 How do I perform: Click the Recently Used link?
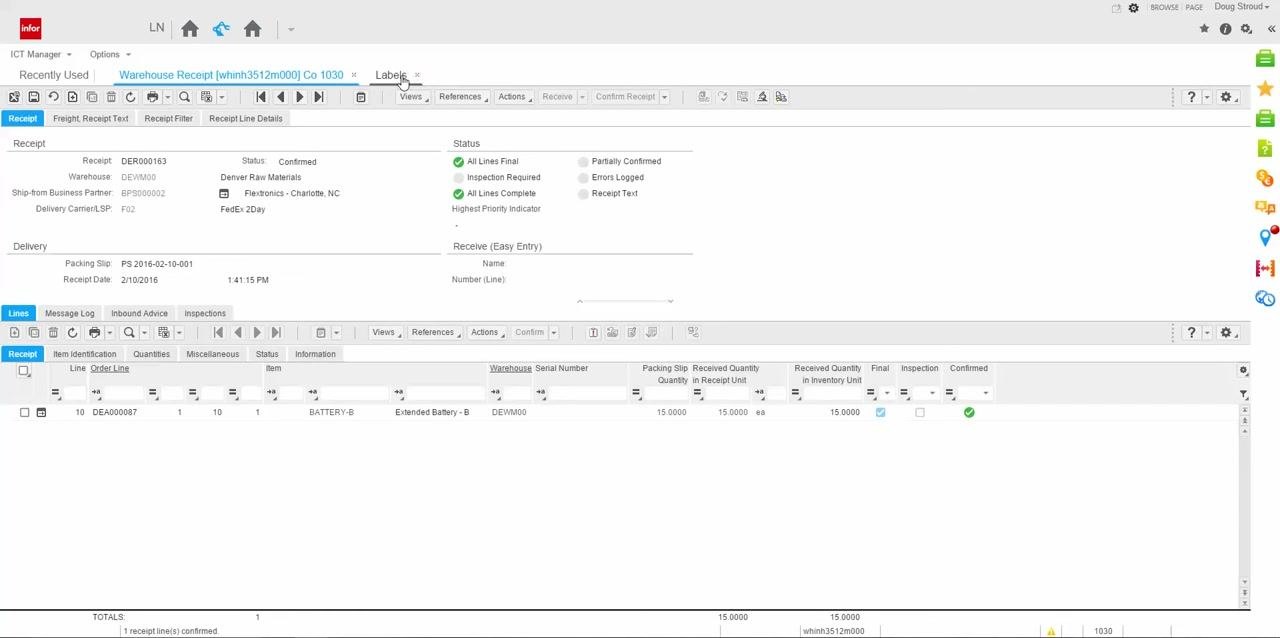(54, 75)
